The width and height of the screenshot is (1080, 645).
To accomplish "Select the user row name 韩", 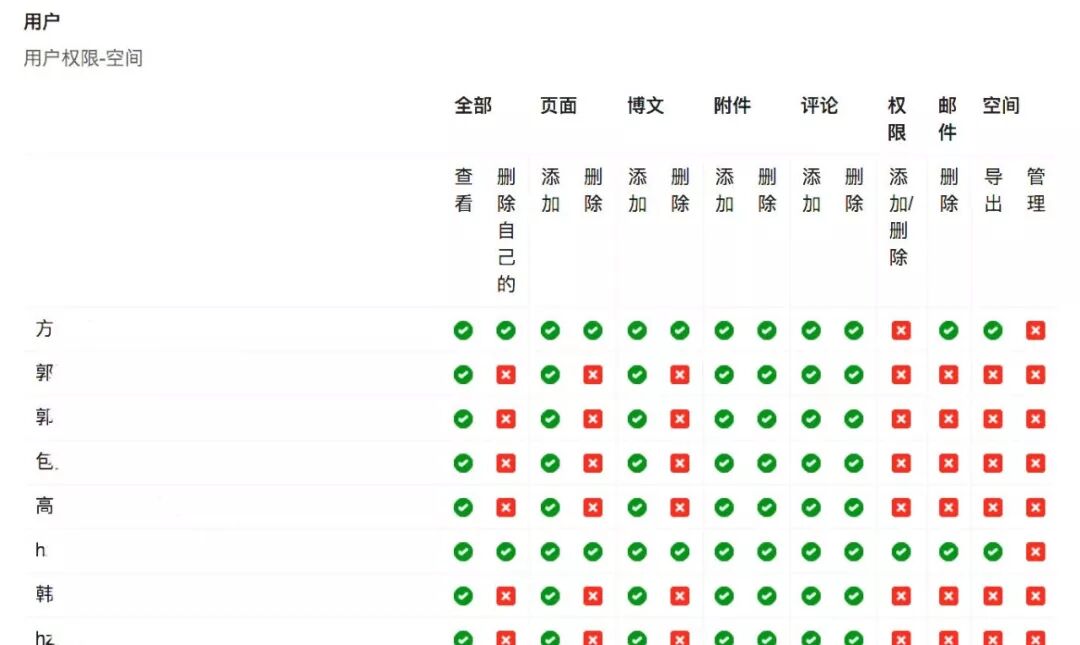I will click(x=44, y=594).
